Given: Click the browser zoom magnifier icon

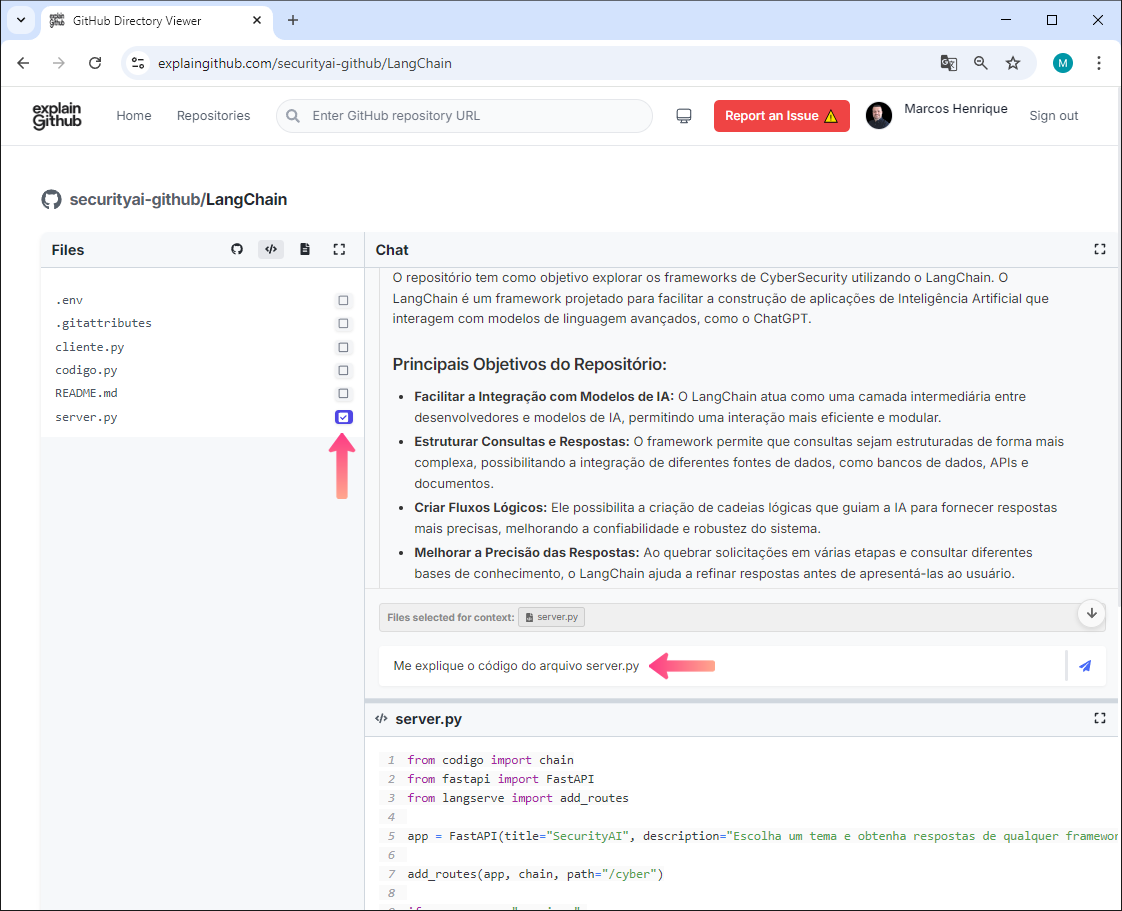Looking at the screenshot, I should point(980,63).
